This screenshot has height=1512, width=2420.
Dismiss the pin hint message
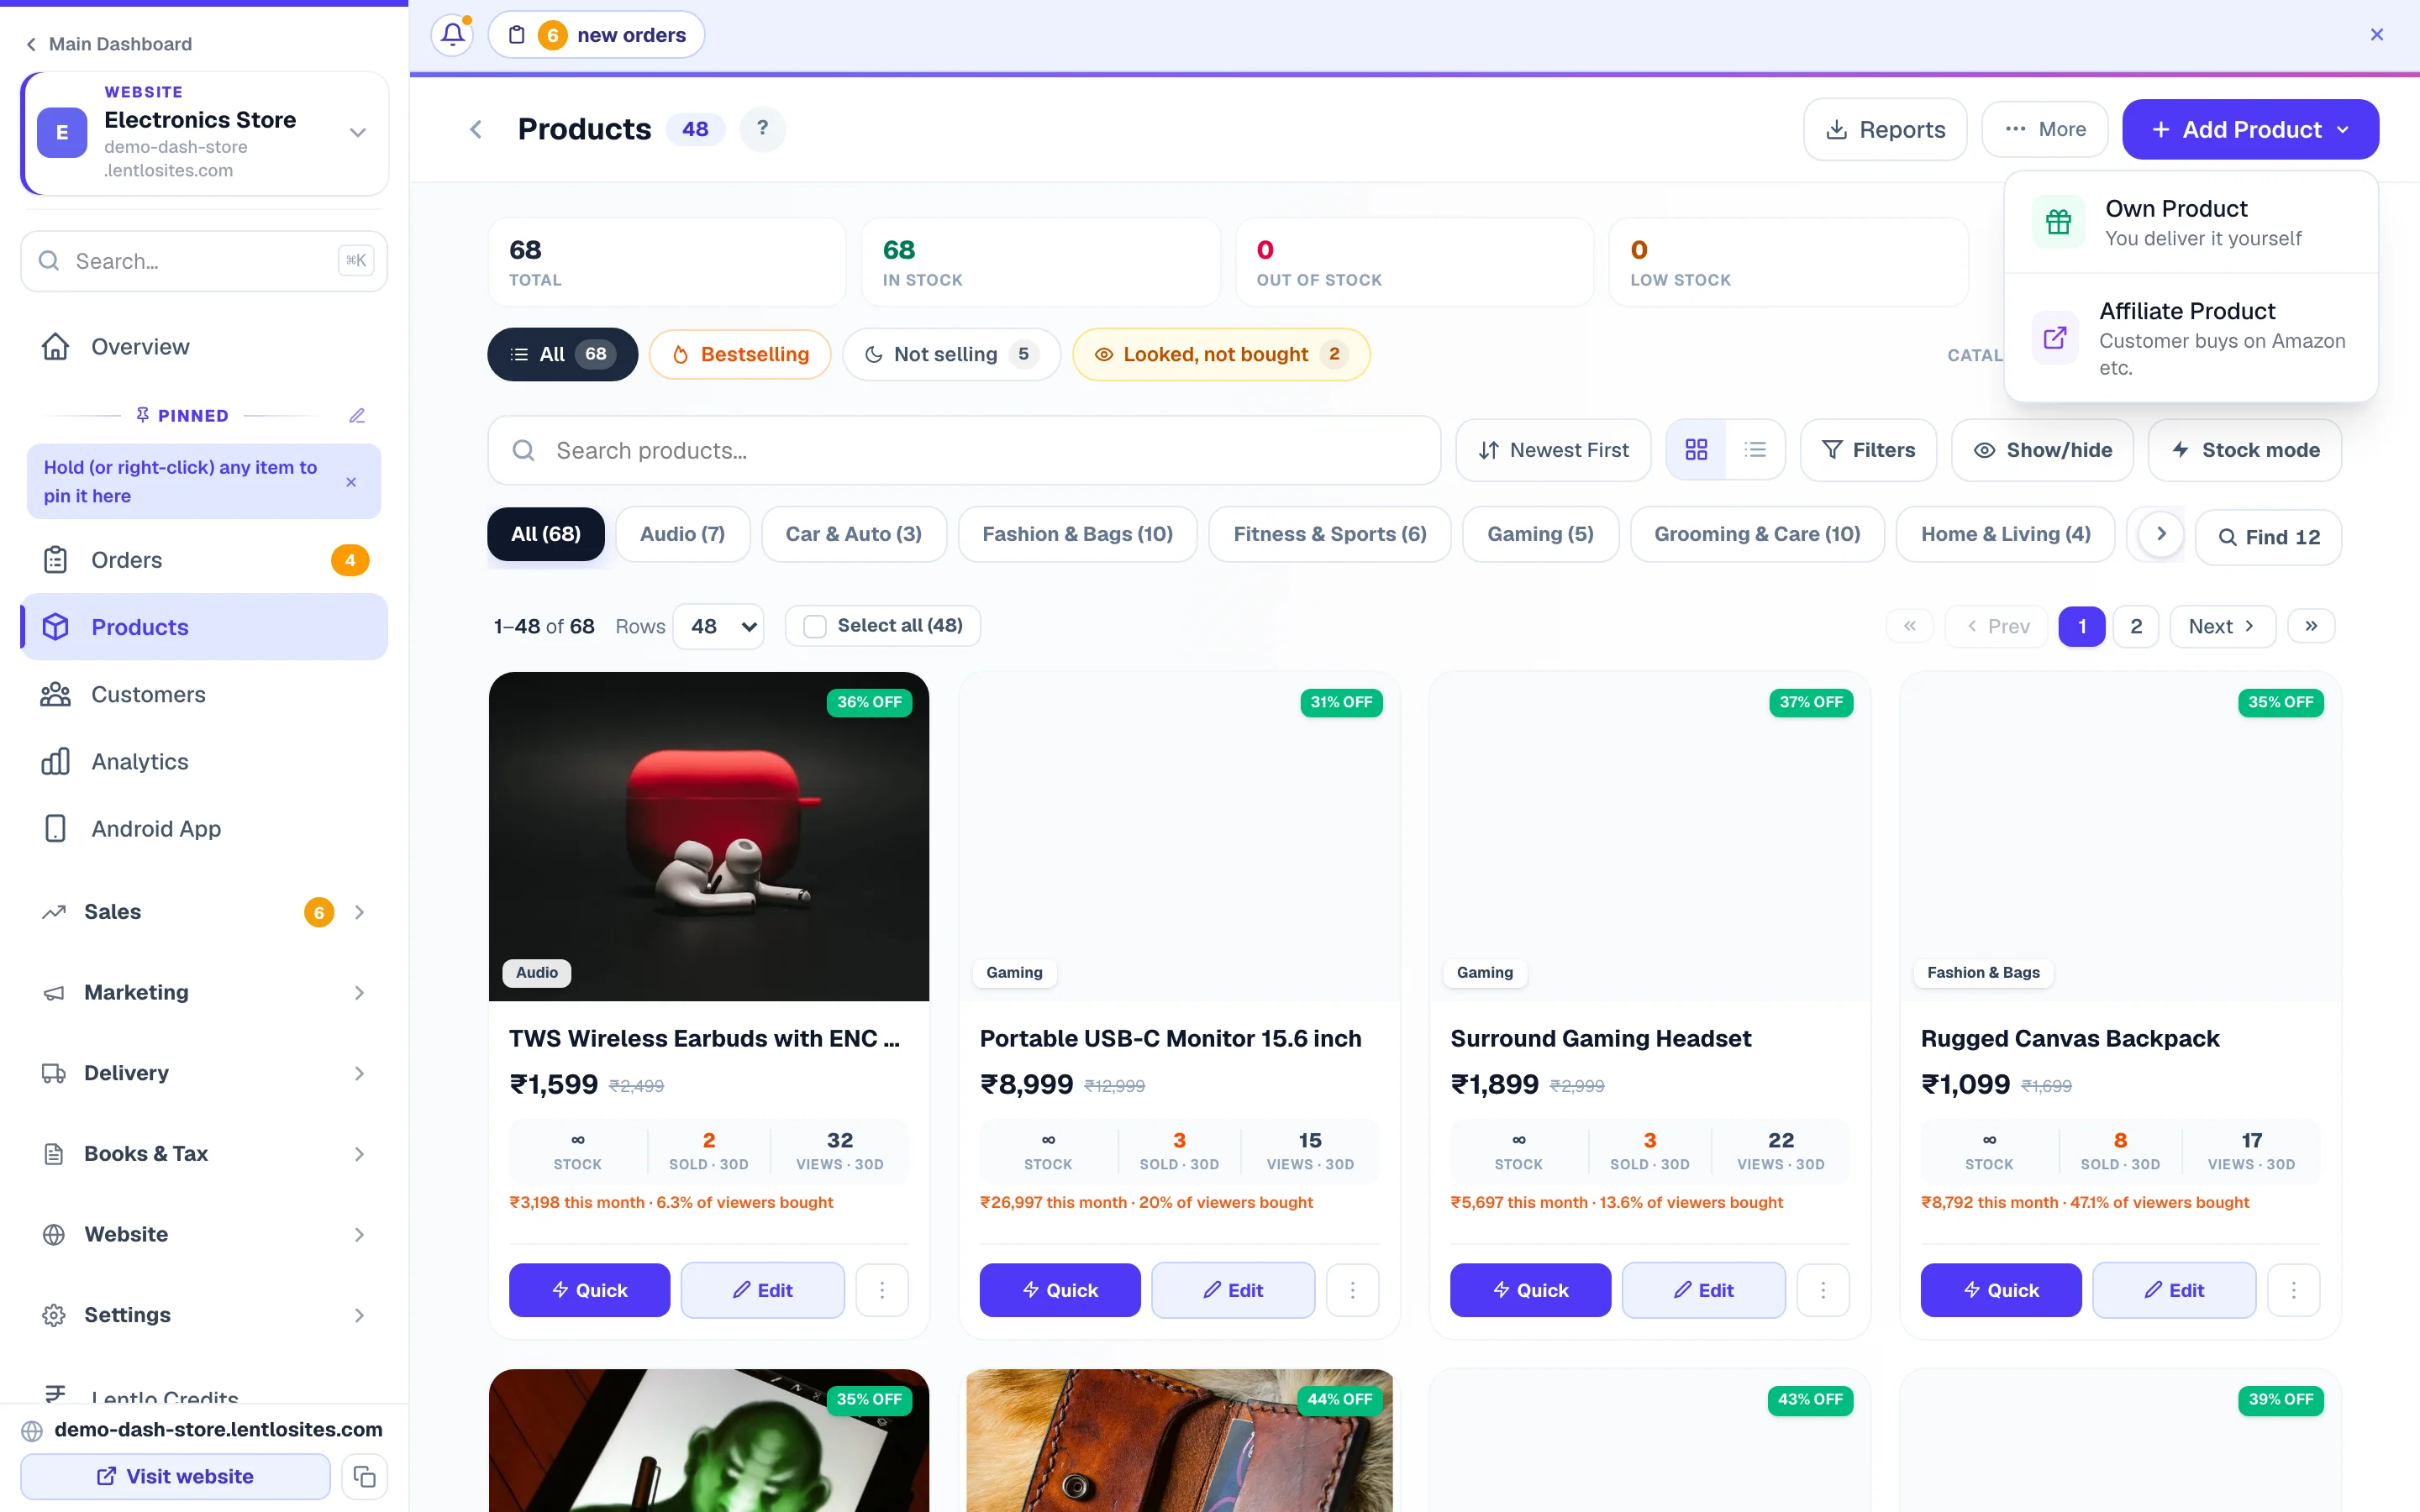point(351,482)
